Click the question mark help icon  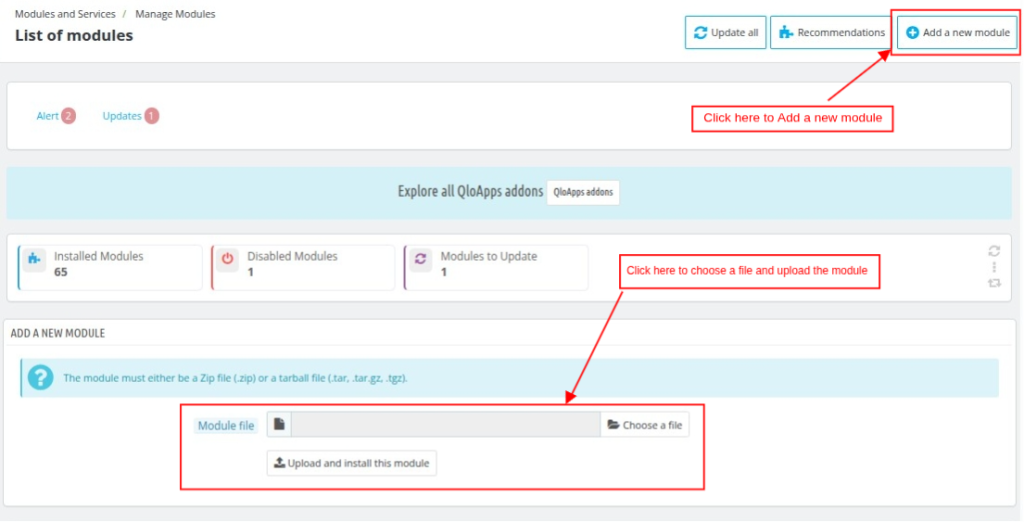point(40,378)
